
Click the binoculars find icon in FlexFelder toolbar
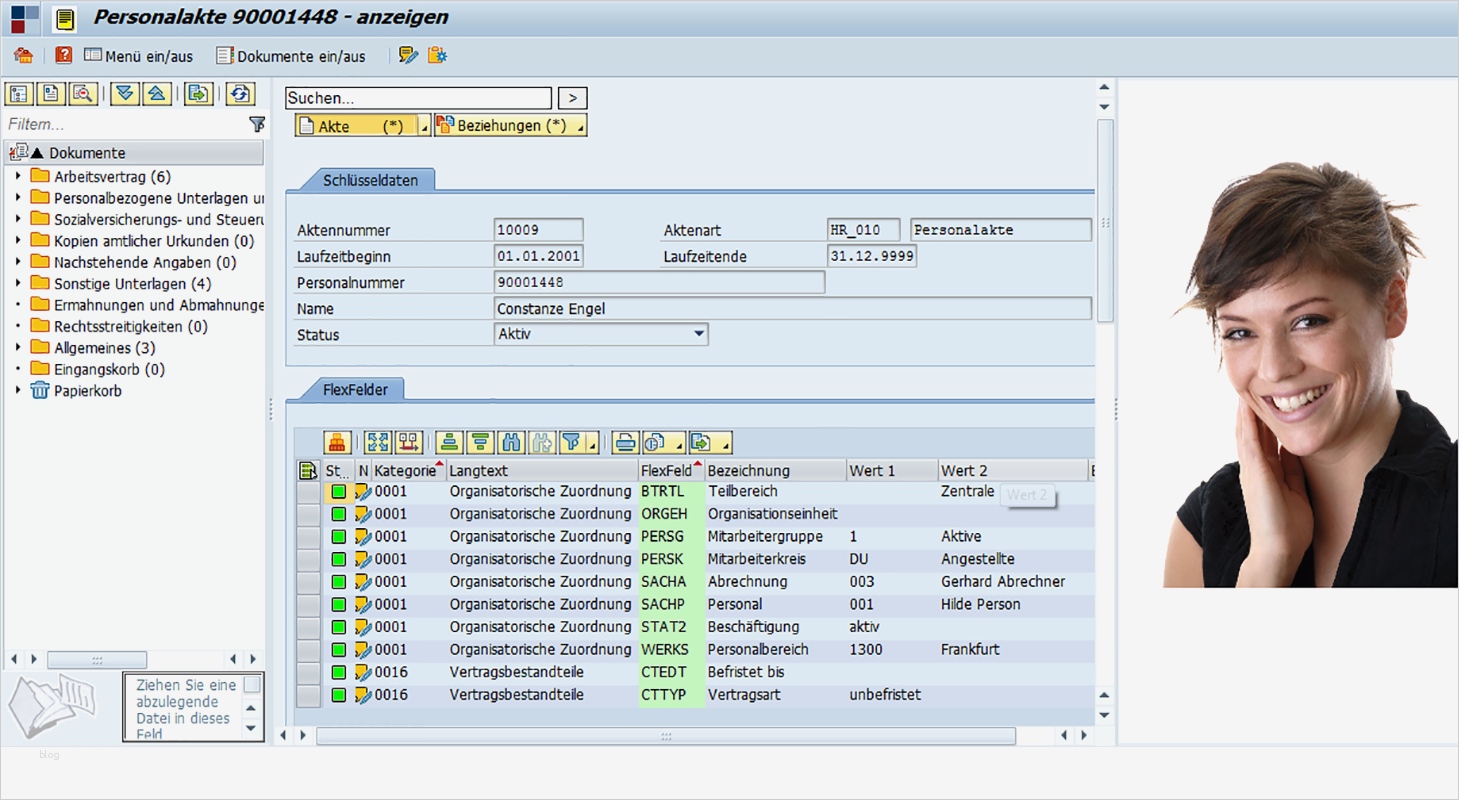tap(511, 442)
